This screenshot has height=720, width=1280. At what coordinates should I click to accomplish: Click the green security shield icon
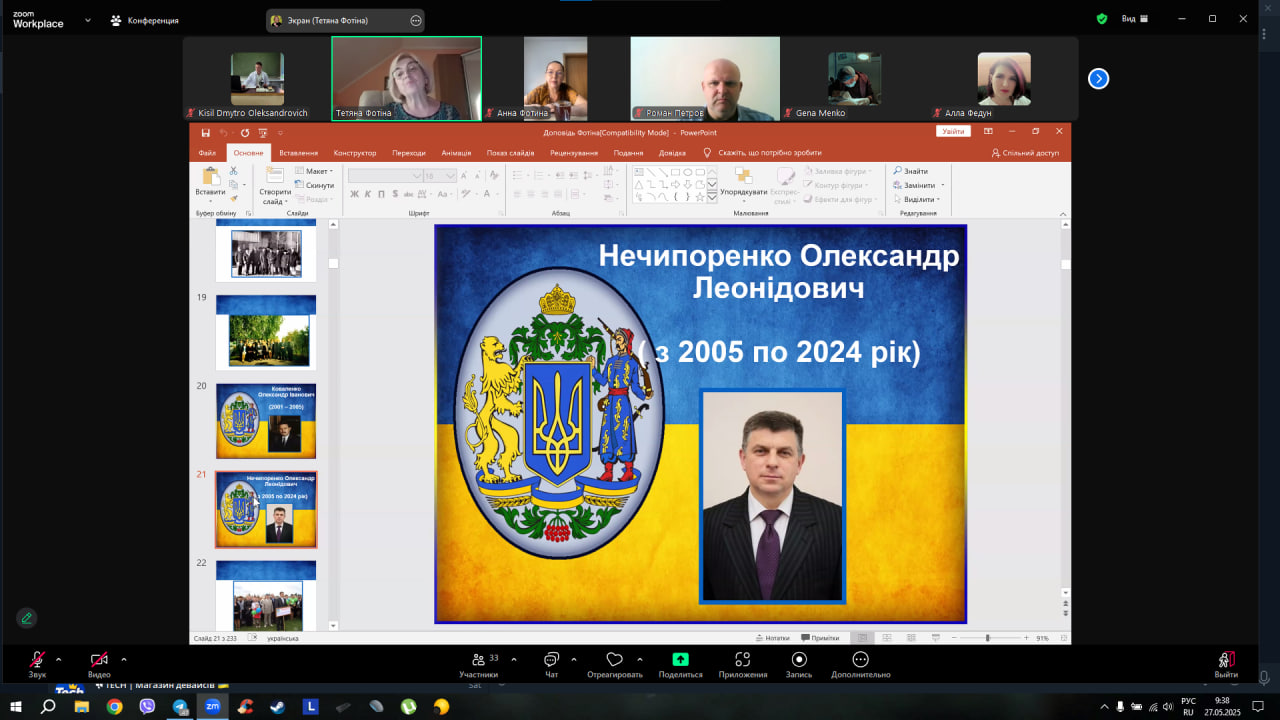[x=1102, y=19]
